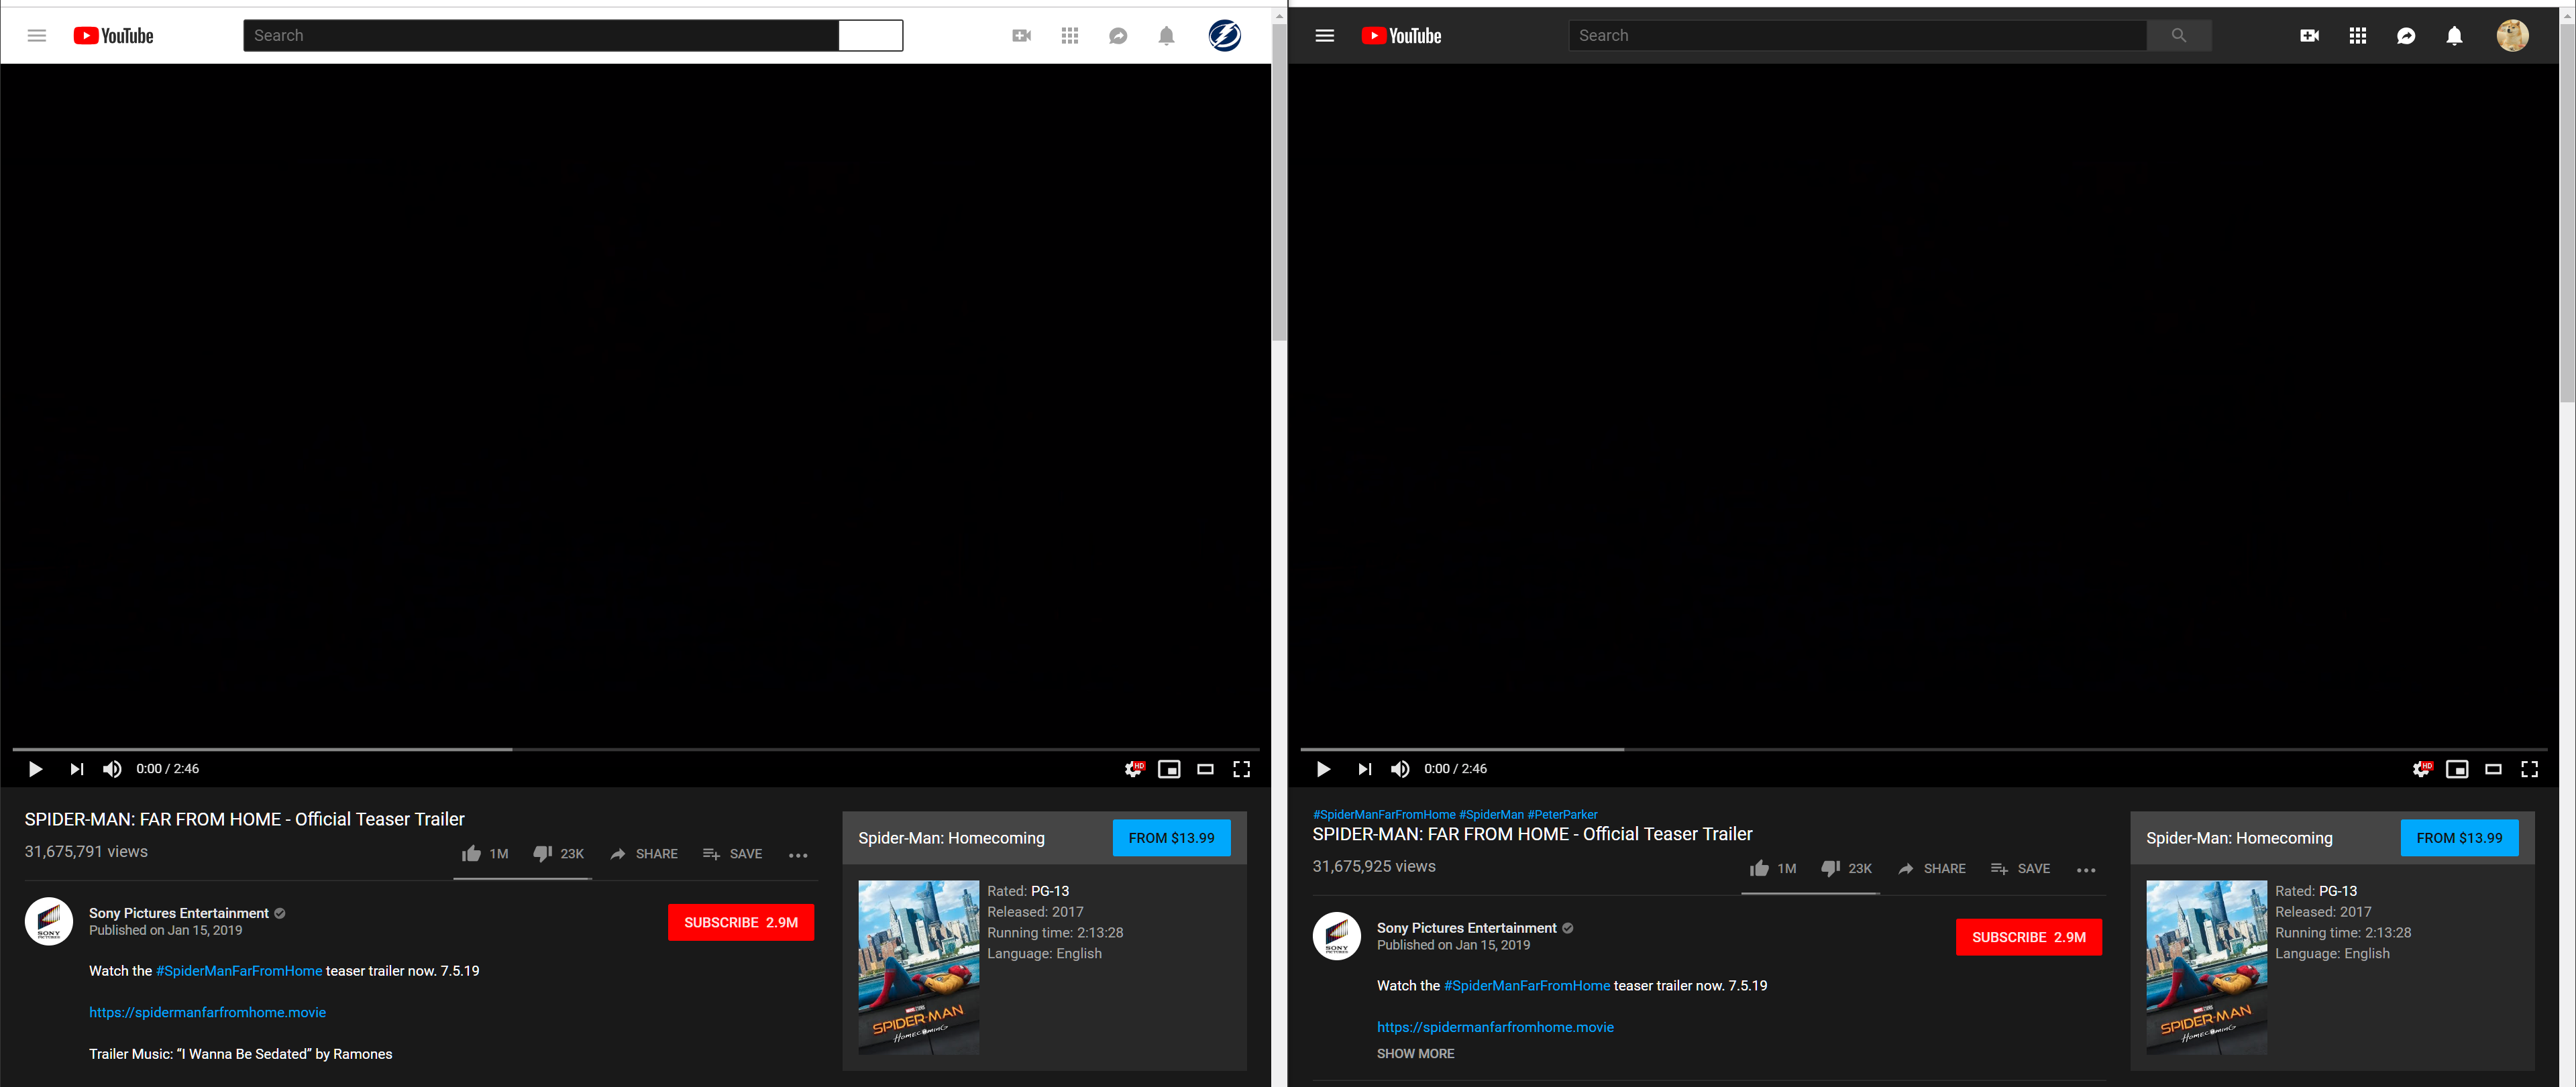Expand the description via SHOW MORE
This screenshot has height=1087, width=2576.
click(1415, 1053)
